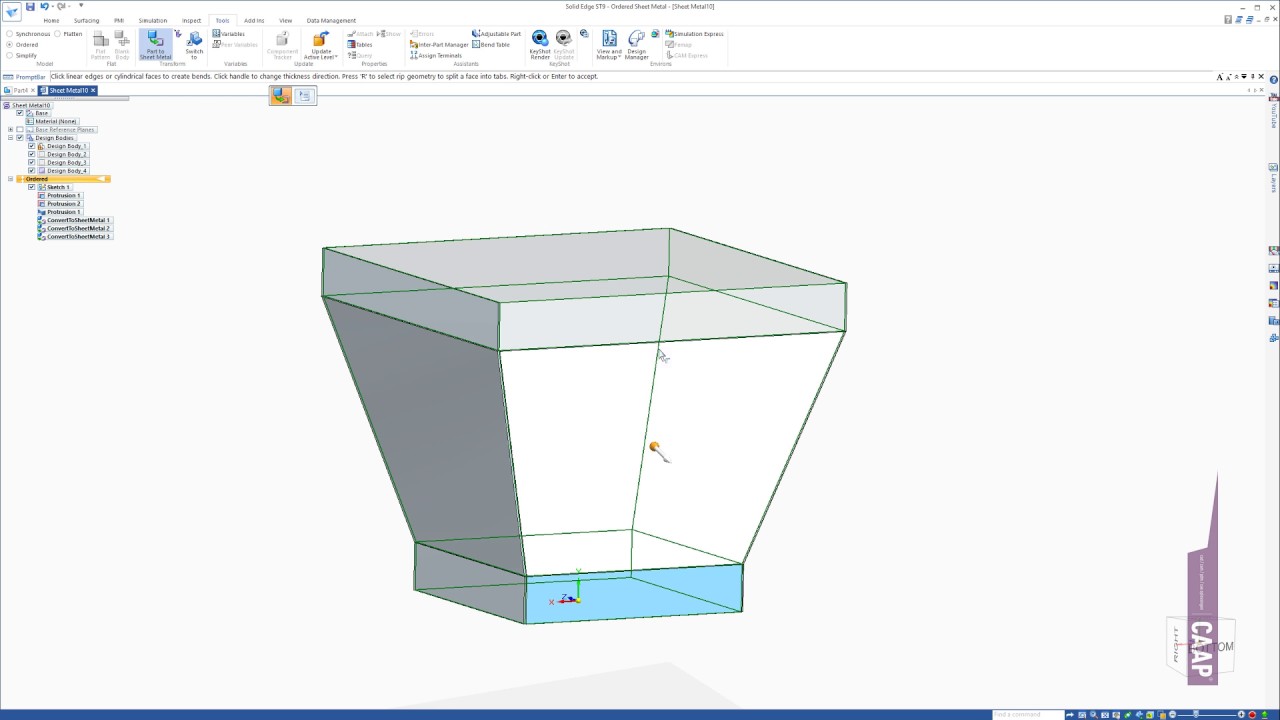Toggle the Base checkbox in the tree
Screen dimensions: 1280x720
click(19, 113)
